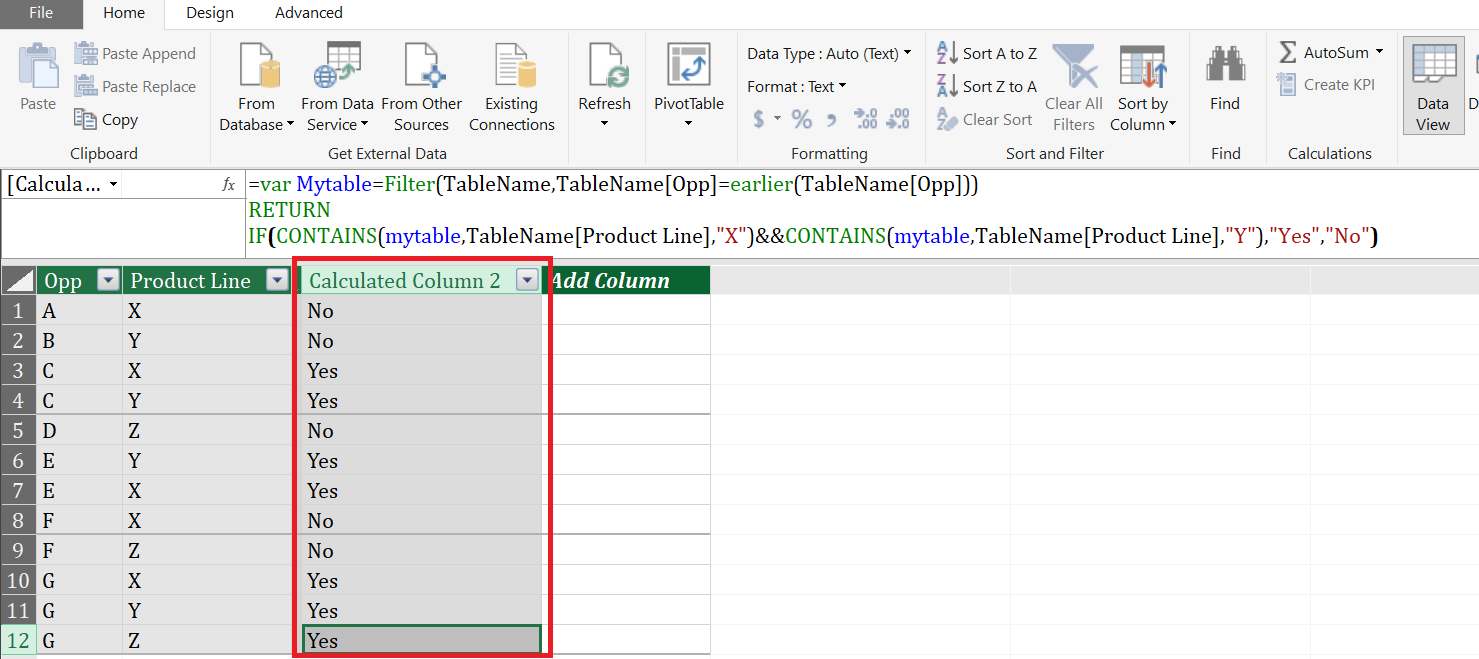Viewport: 1479px width, 659px height.
Task: Apply percent format to column
Action: [x=801, y=120]
